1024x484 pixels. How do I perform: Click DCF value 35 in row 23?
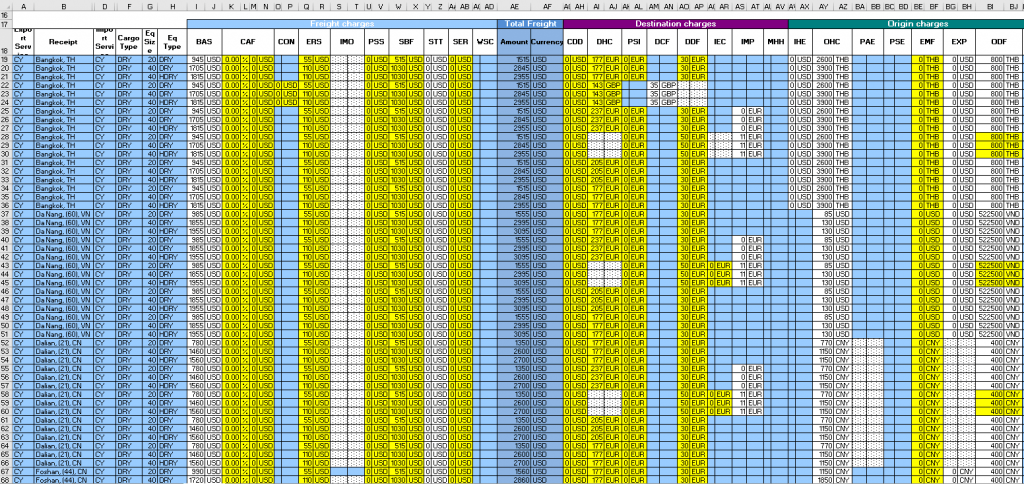[x=654, y=93]
